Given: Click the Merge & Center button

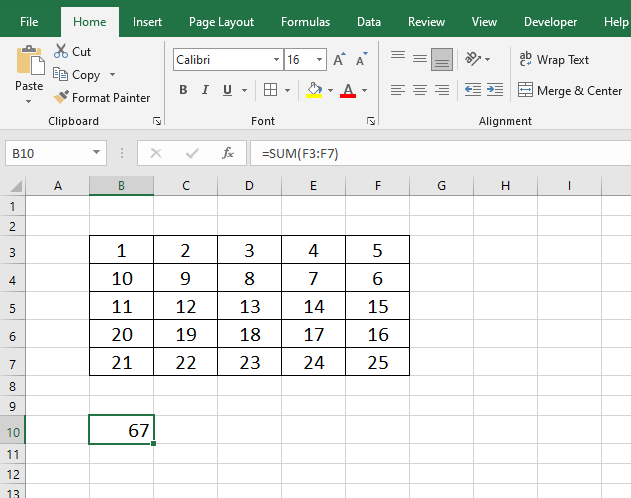Looking at the screenshot, I should point(571,90).
